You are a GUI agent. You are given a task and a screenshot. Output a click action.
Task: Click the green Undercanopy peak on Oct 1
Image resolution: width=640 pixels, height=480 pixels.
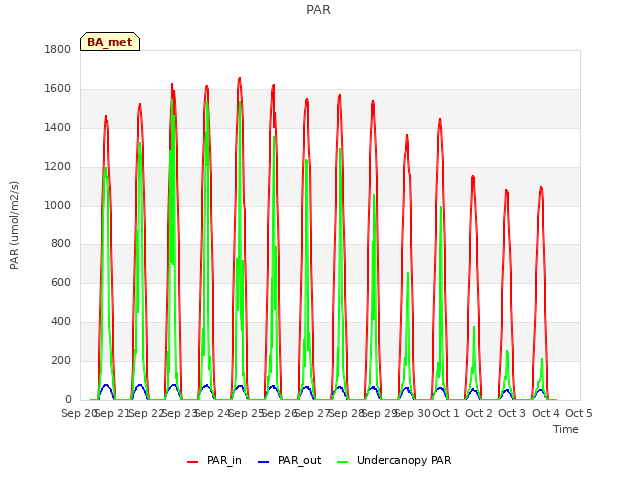(441, 207)
